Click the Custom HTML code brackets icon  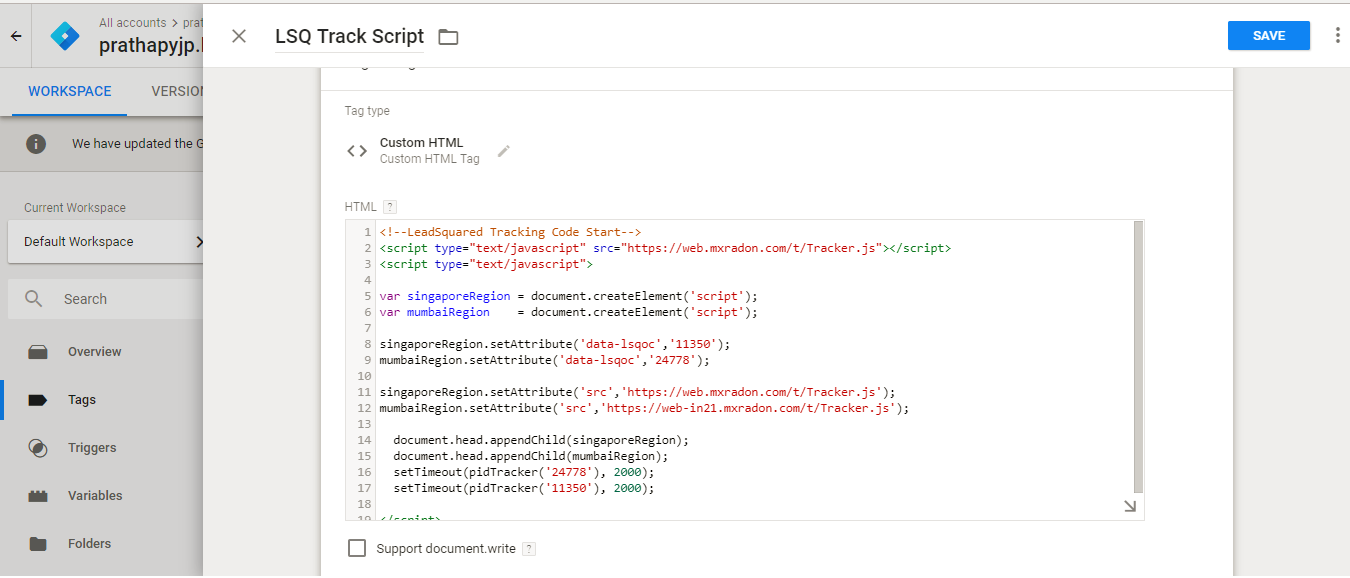357,151
